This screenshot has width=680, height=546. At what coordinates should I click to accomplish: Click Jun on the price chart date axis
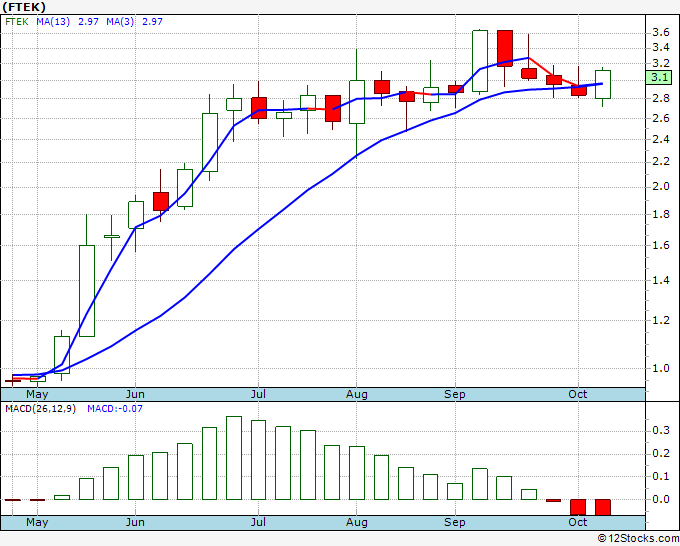coord(135,395)
